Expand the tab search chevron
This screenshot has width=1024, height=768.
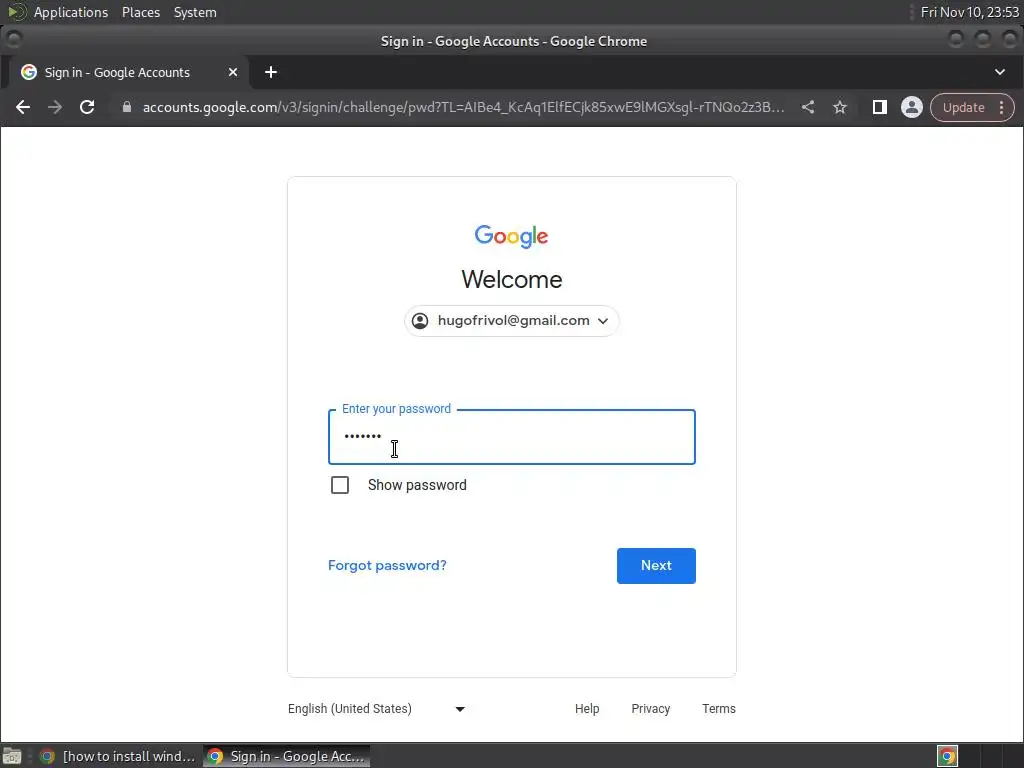pos(999,72)
